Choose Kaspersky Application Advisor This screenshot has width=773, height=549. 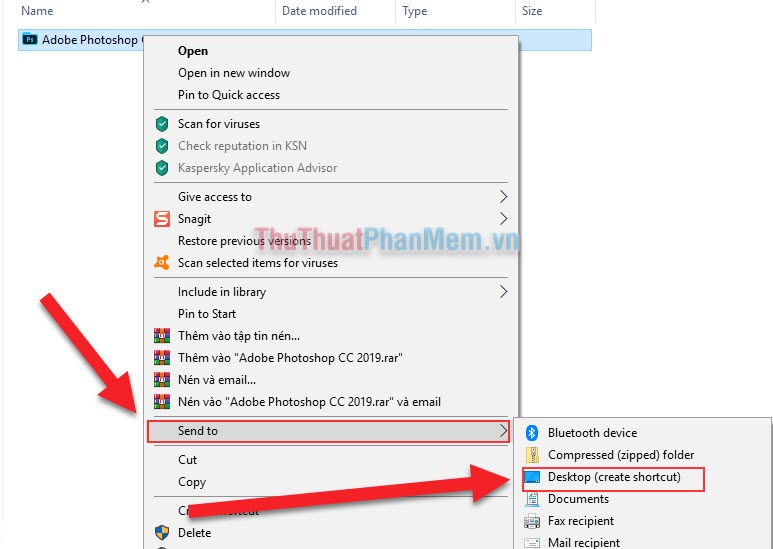coord(257,168)
